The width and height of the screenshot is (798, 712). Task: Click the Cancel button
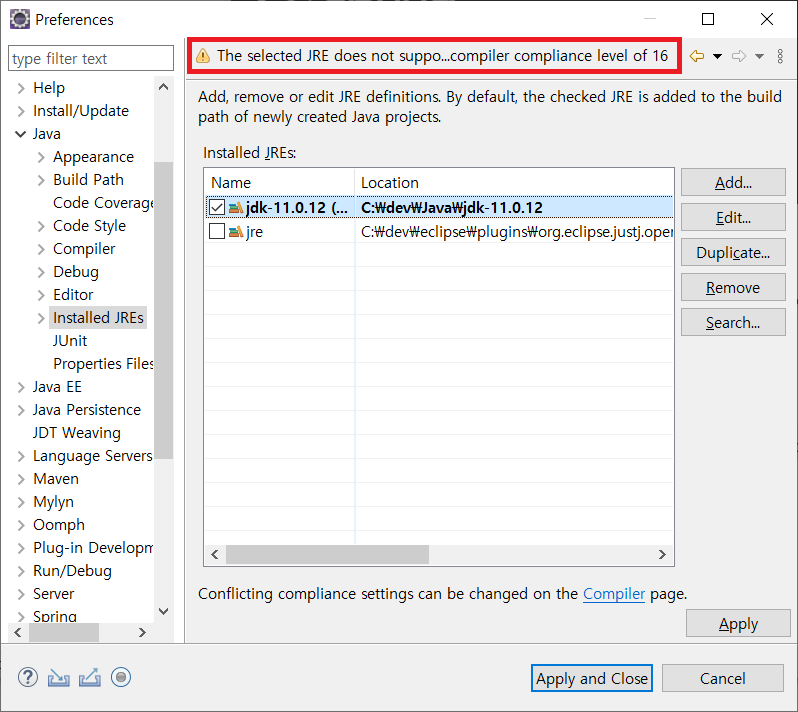pyautogui.click(x=722, y=678)
